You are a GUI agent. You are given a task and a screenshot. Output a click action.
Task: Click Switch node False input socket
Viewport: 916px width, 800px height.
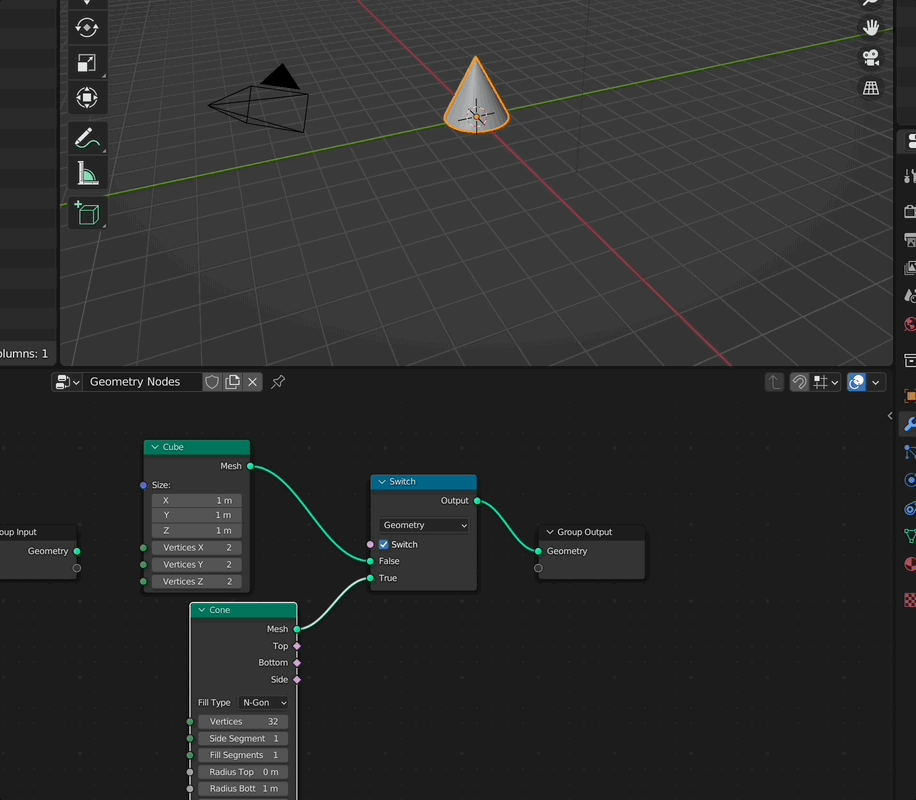click(370, 562)
